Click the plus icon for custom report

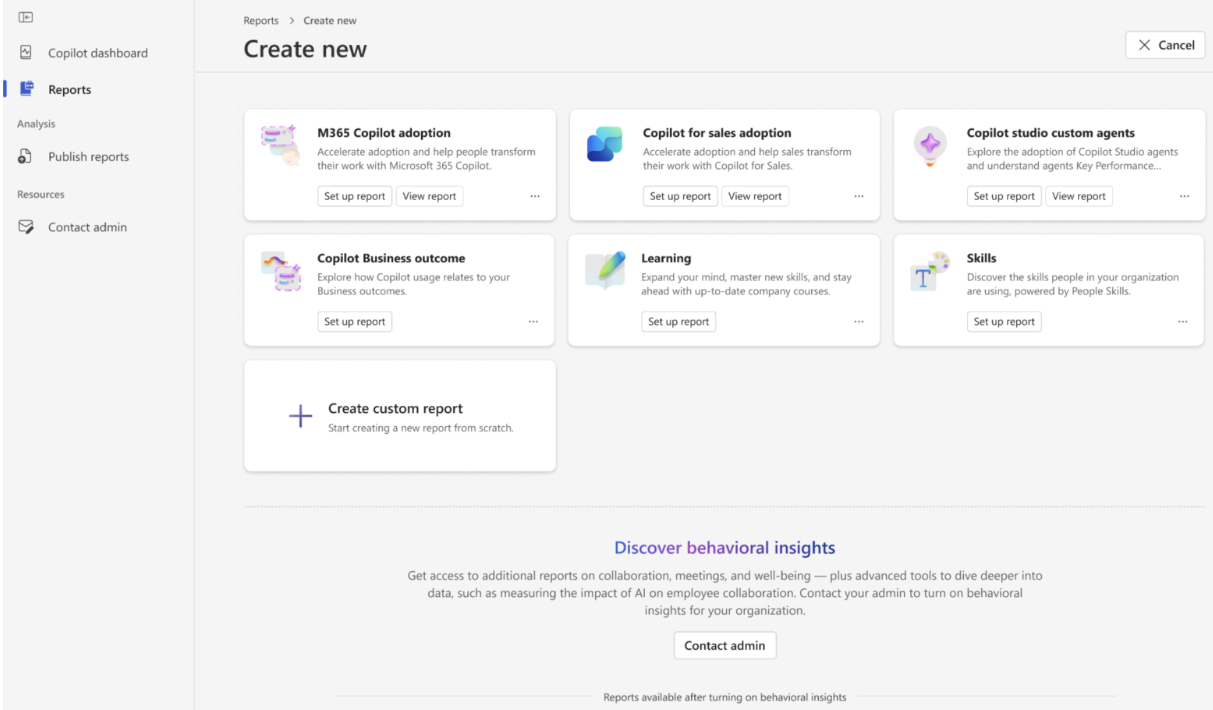(x=300, y=417)
